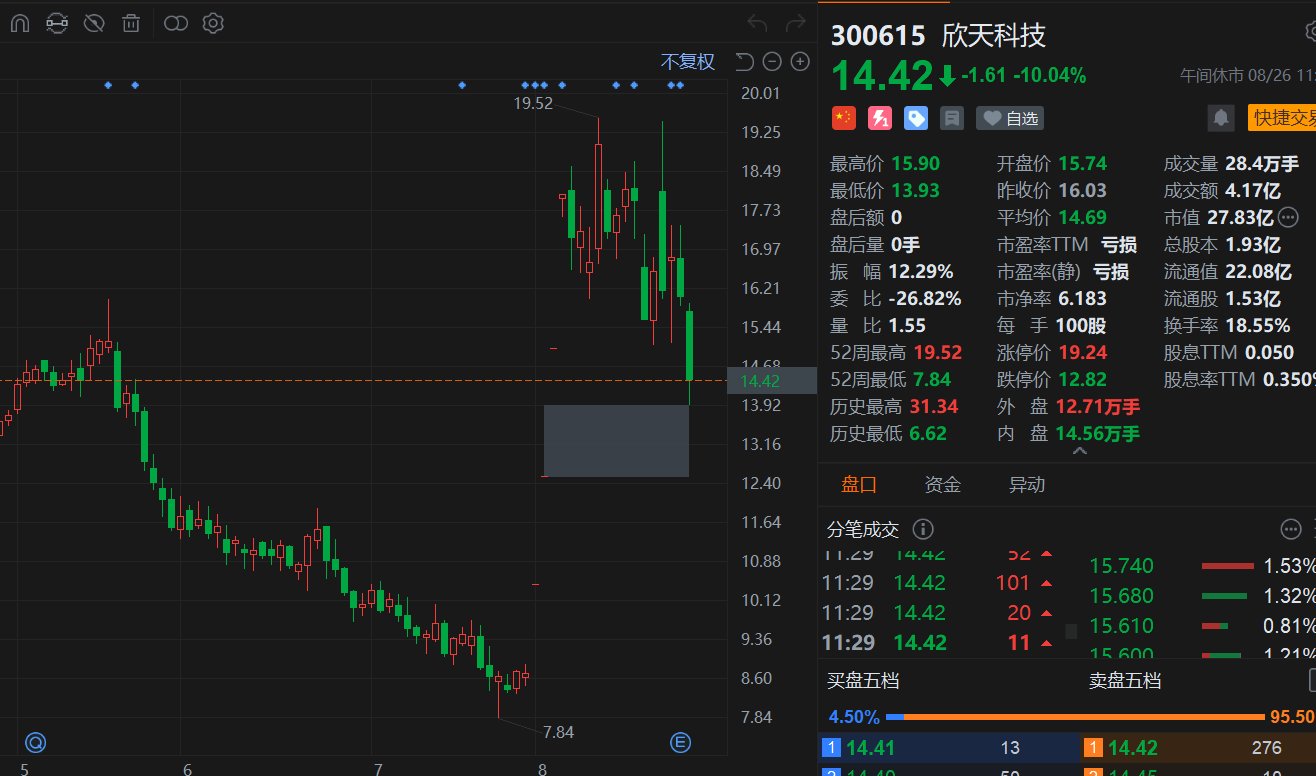Click the 历史最高 31.34 value
The width and height of the screenshot is (1316, 776).
(935, 406)
